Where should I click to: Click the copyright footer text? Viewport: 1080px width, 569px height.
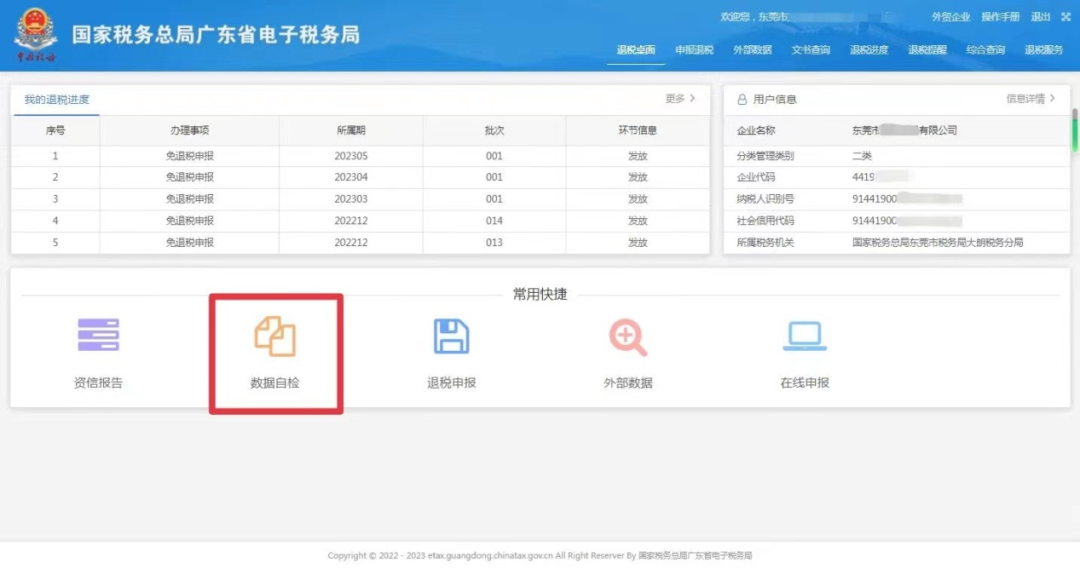539,555
